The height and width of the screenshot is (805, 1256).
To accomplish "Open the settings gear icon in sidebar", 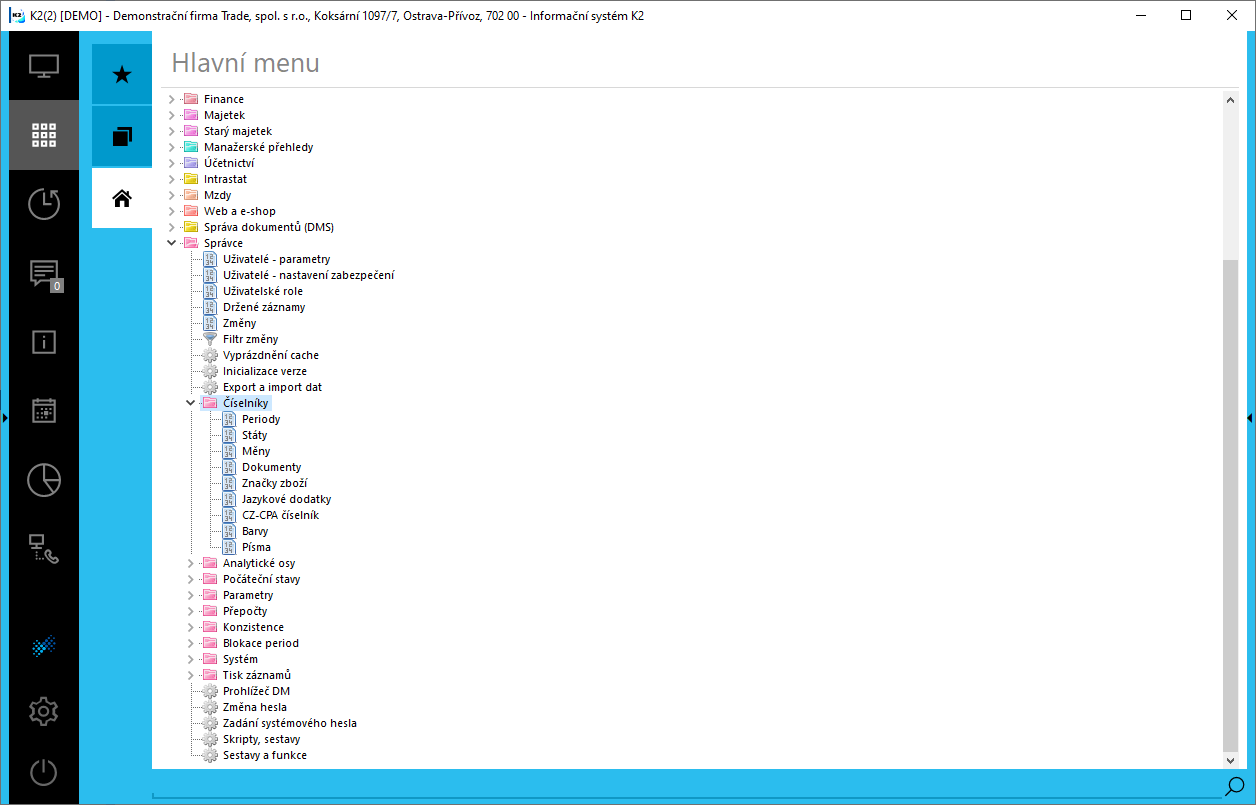I will pos(44,711).
